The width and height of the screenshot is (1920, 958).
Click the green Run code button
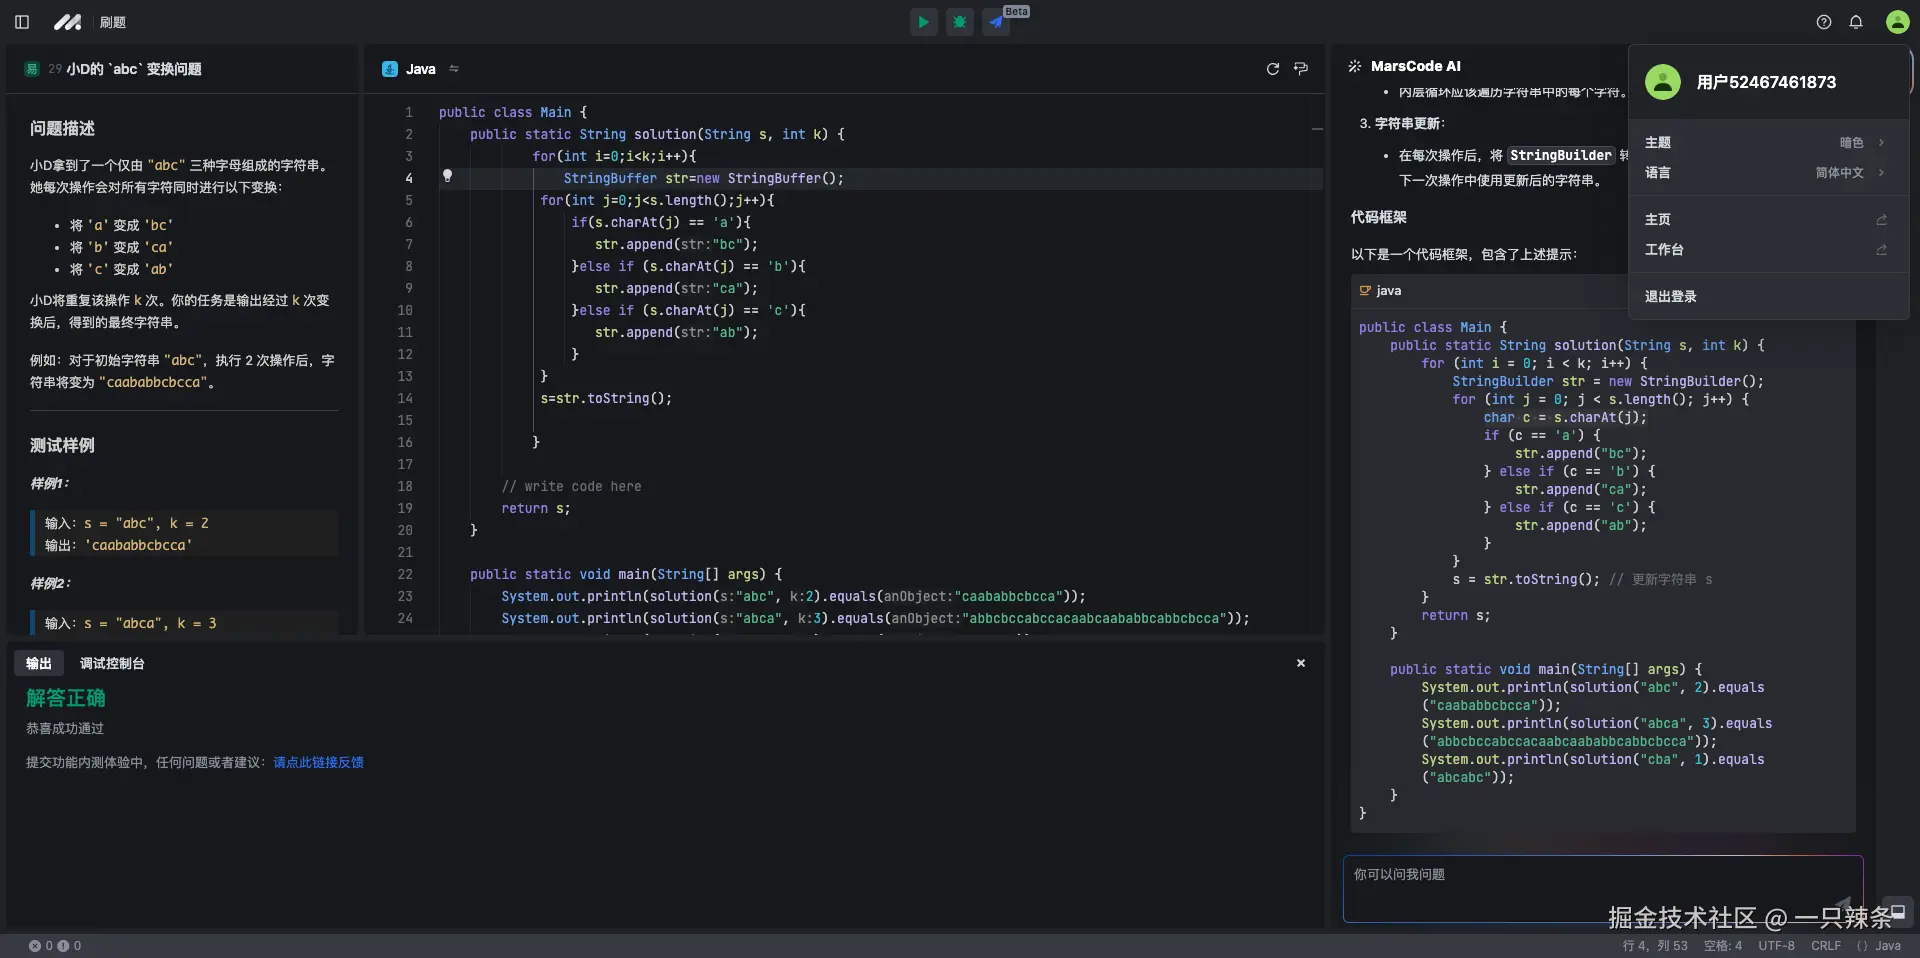[923, 22]
